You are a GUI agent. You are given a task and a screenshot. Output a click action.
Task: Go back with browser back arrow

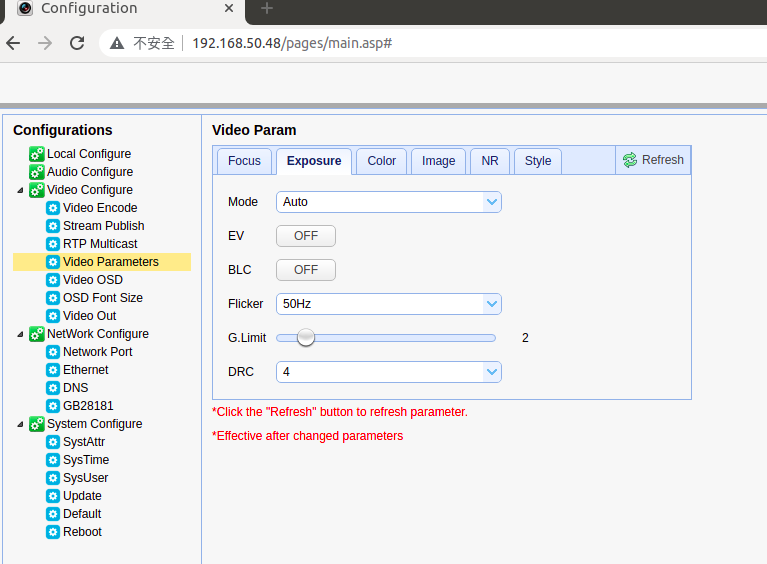click(13, 43)
